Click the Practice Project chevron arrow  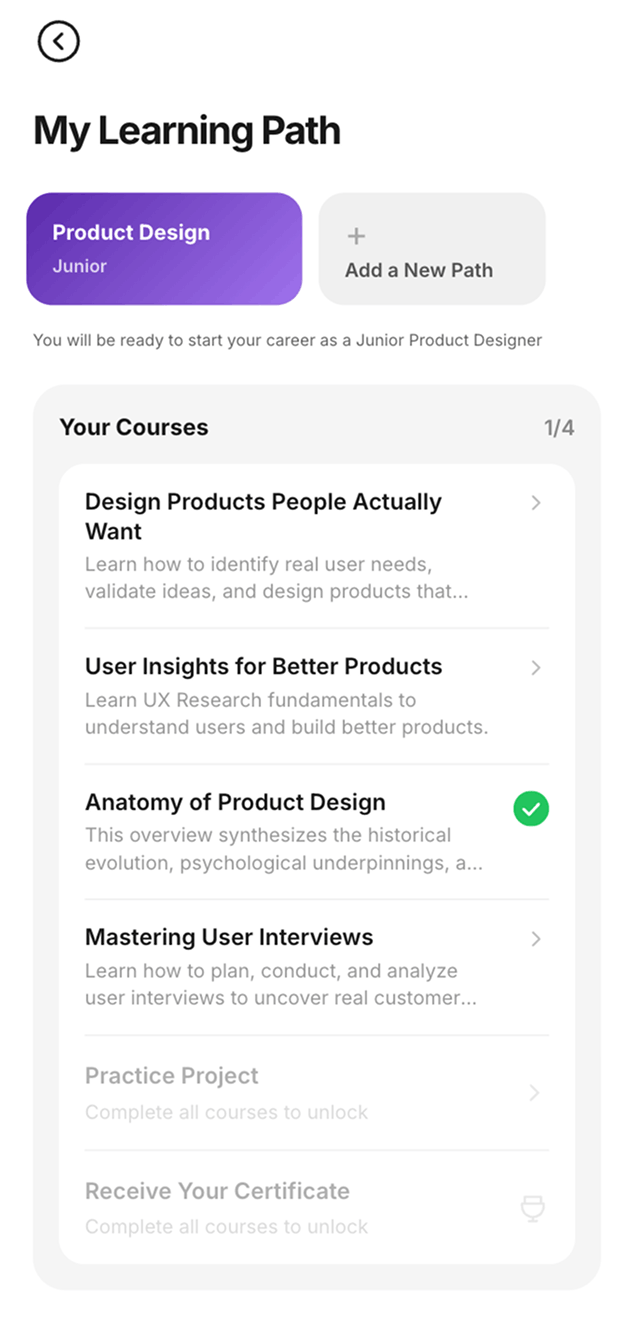535,1093
